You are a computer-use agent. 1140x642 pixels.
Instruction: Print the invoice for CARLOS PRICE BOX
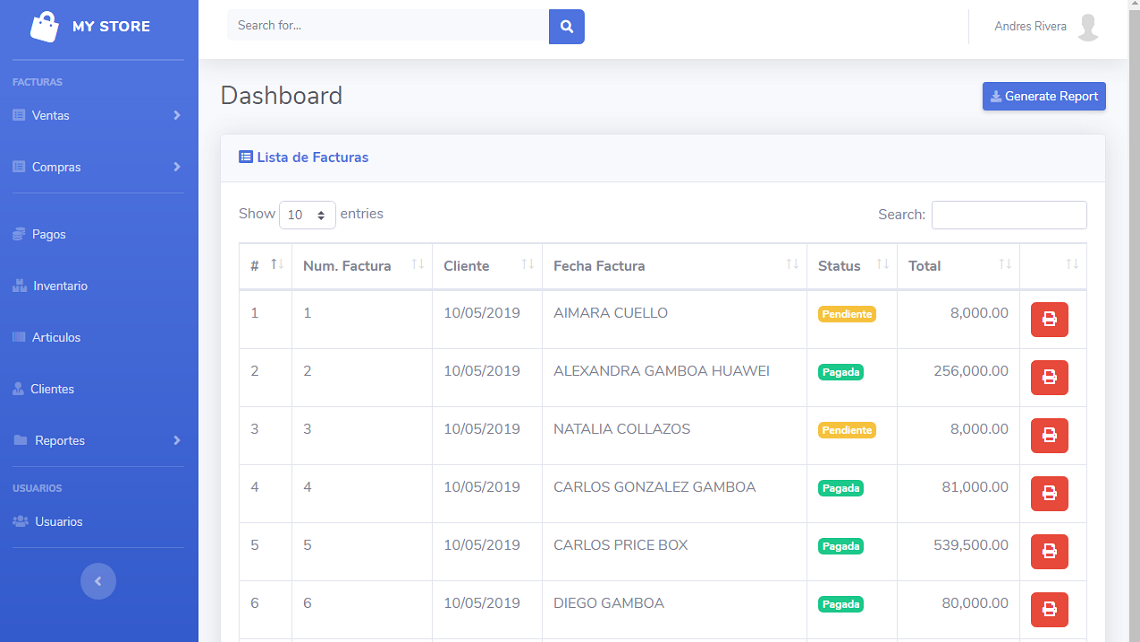coord(1049,552)
